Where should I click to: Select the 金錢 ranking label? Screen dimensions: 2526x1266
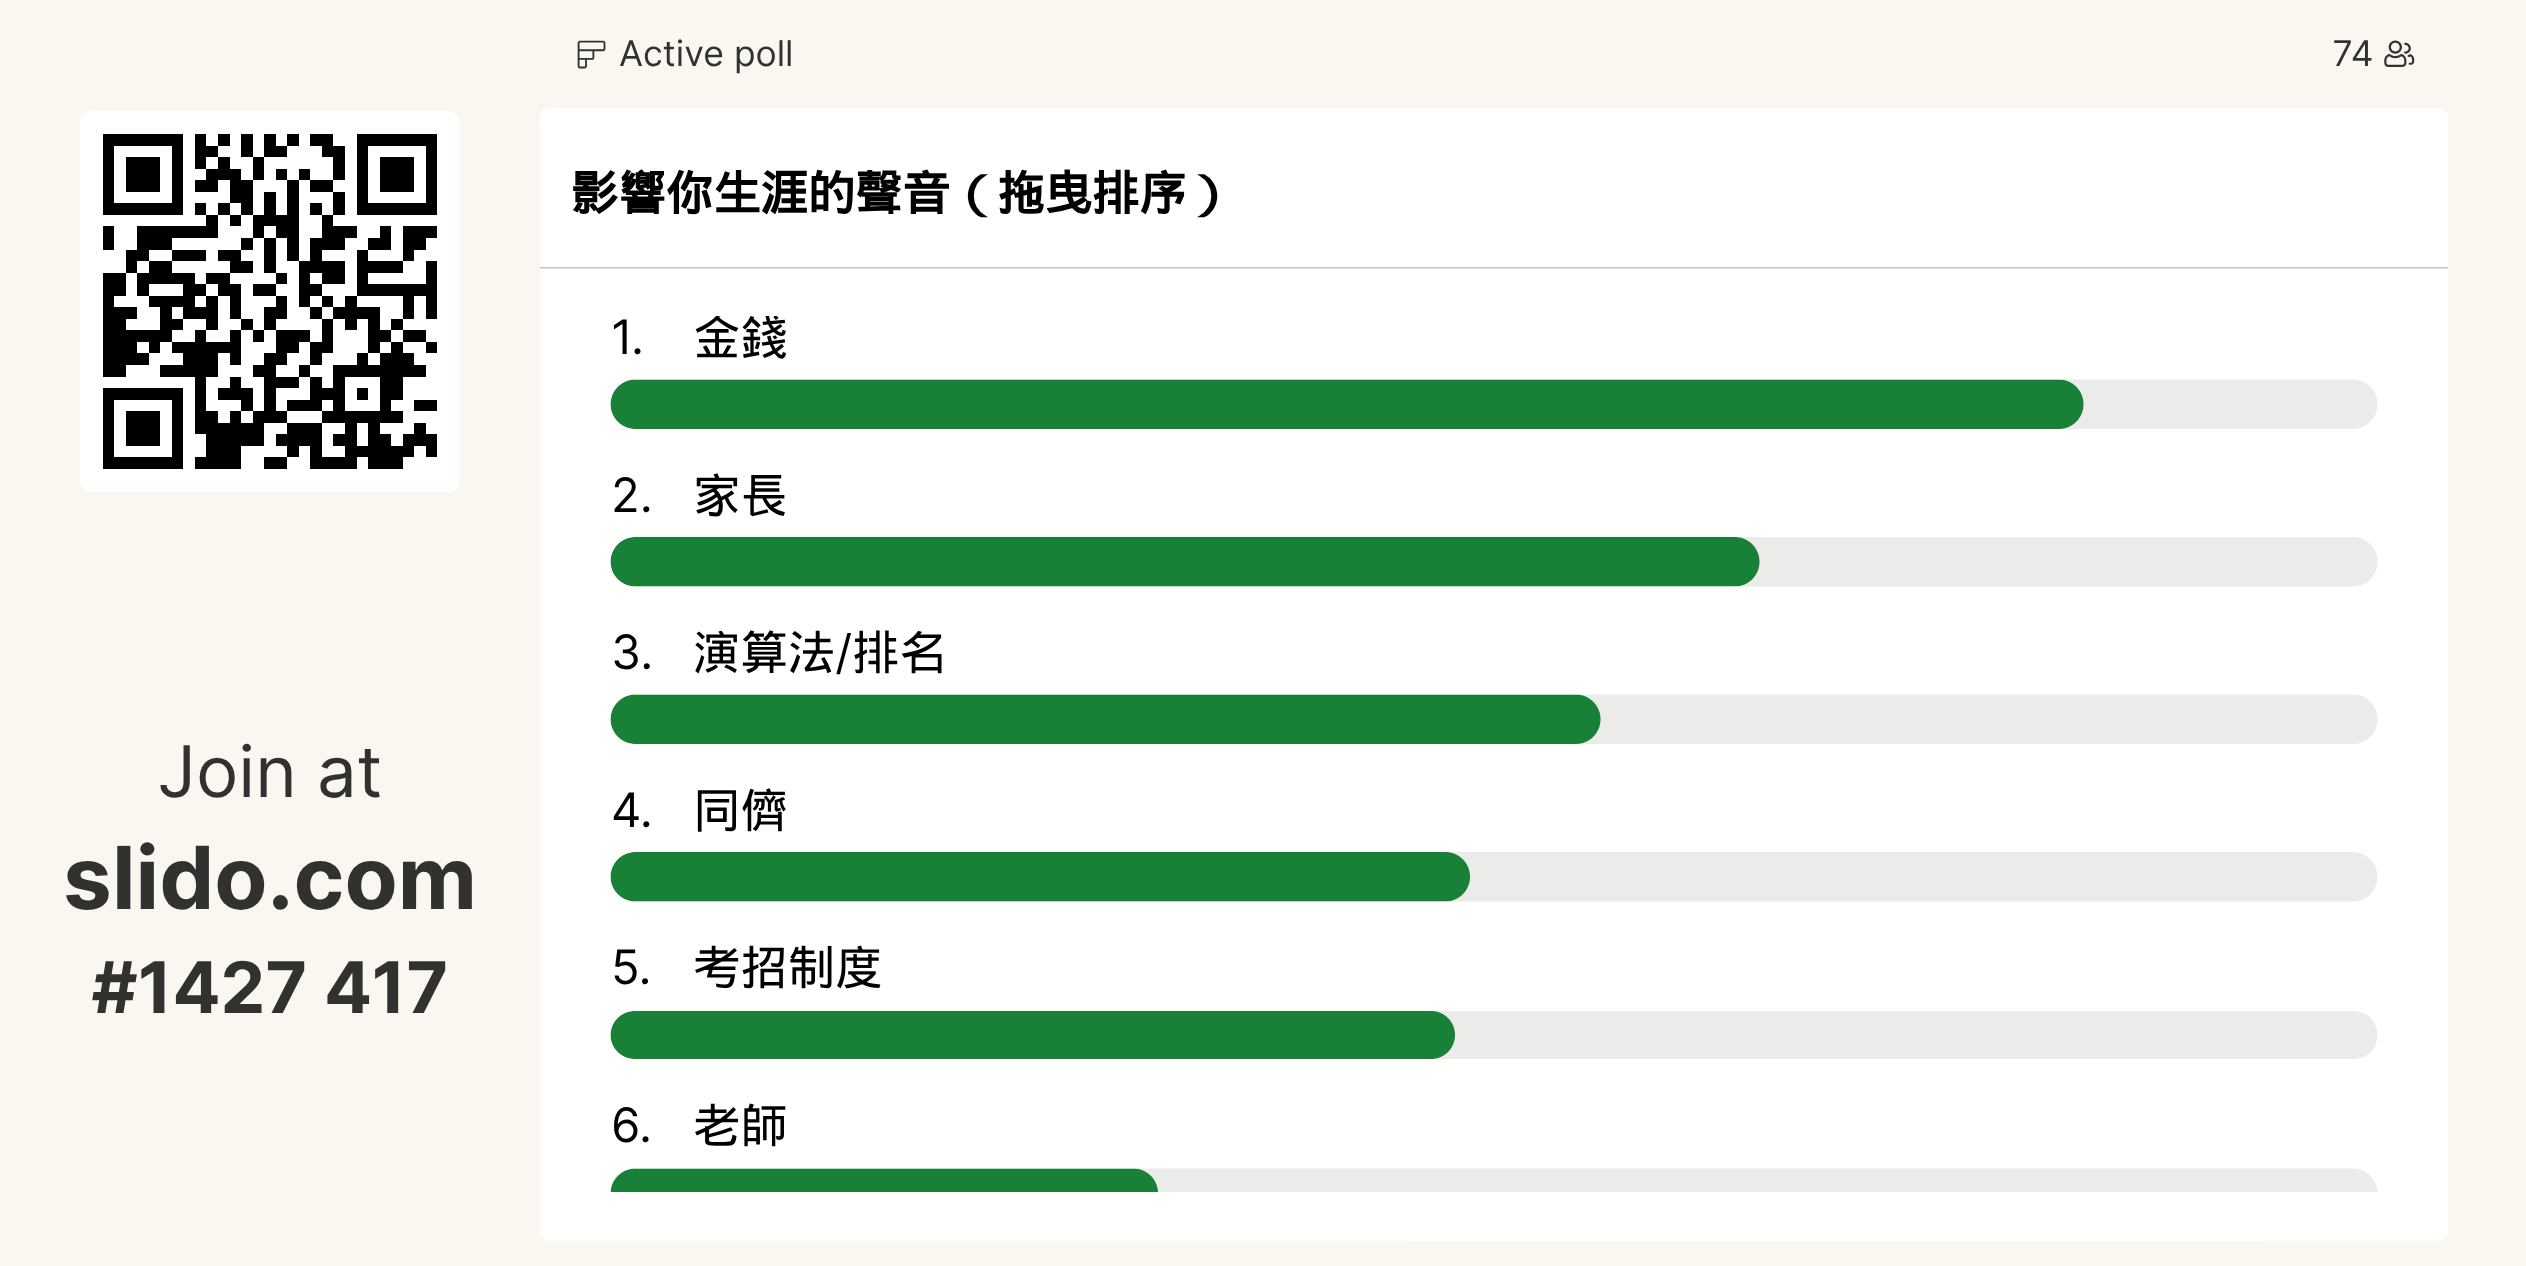click(x=740, y=338)
